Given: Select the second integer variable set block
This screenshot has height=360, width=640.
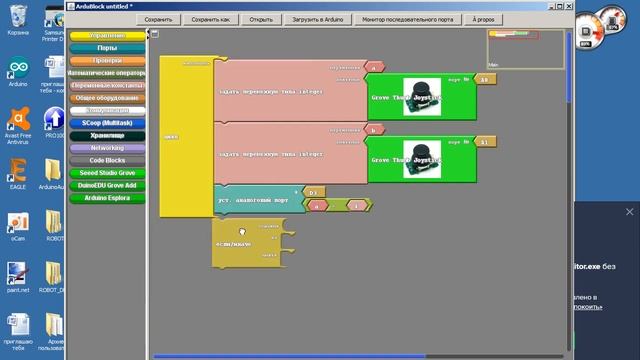Looking at the screenshot, I should [x=290, y=154].
